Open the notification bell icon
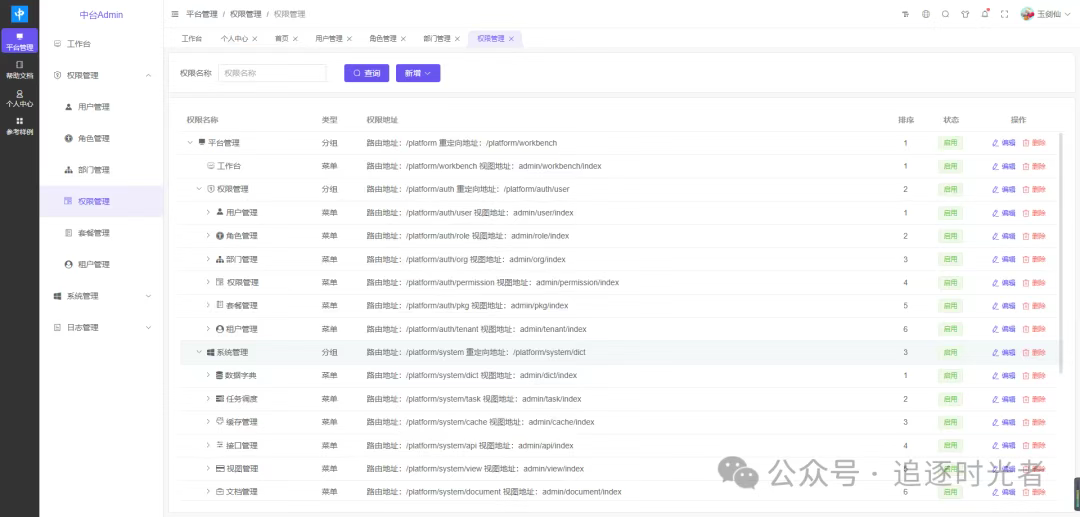Screen dimensions: 1080x517 tap(985, 14)
